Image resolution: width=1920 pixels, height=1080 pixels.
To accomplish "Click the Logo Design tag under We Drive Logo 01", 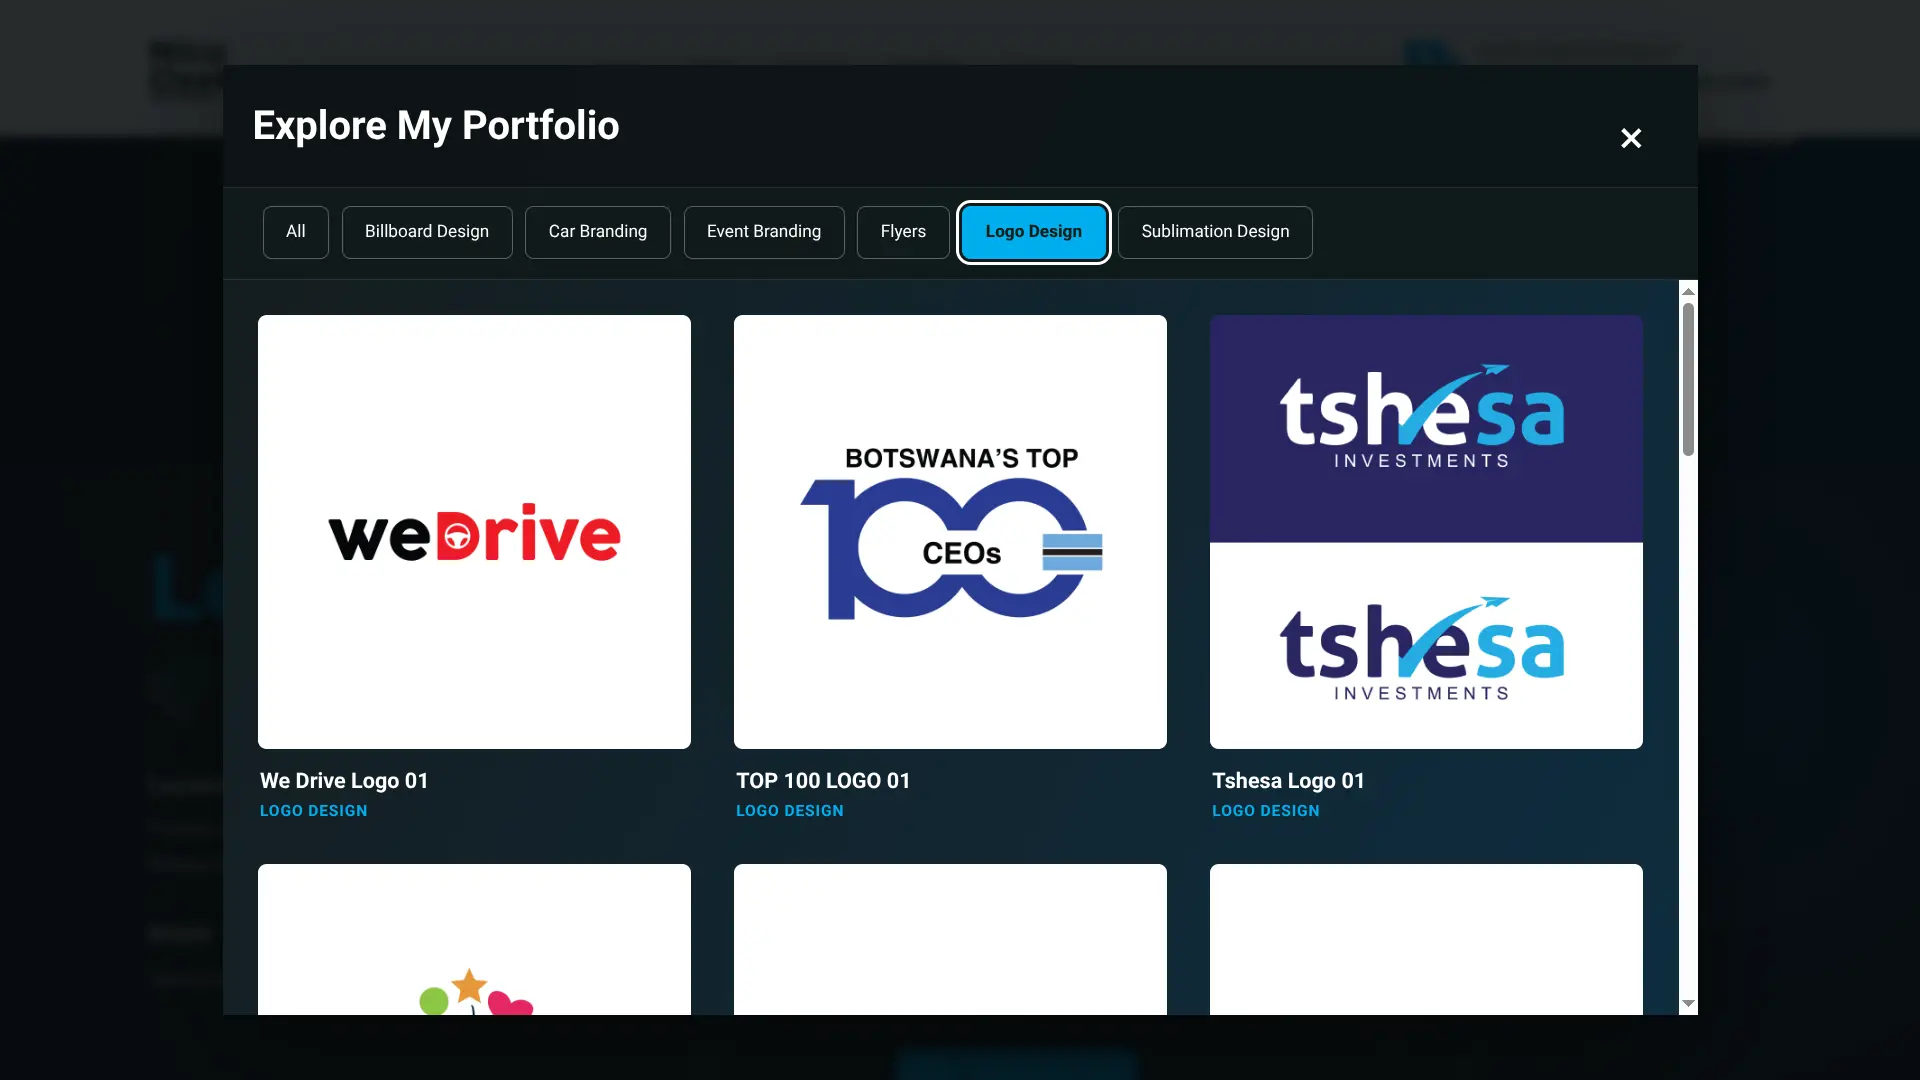I will coord(314,811).
